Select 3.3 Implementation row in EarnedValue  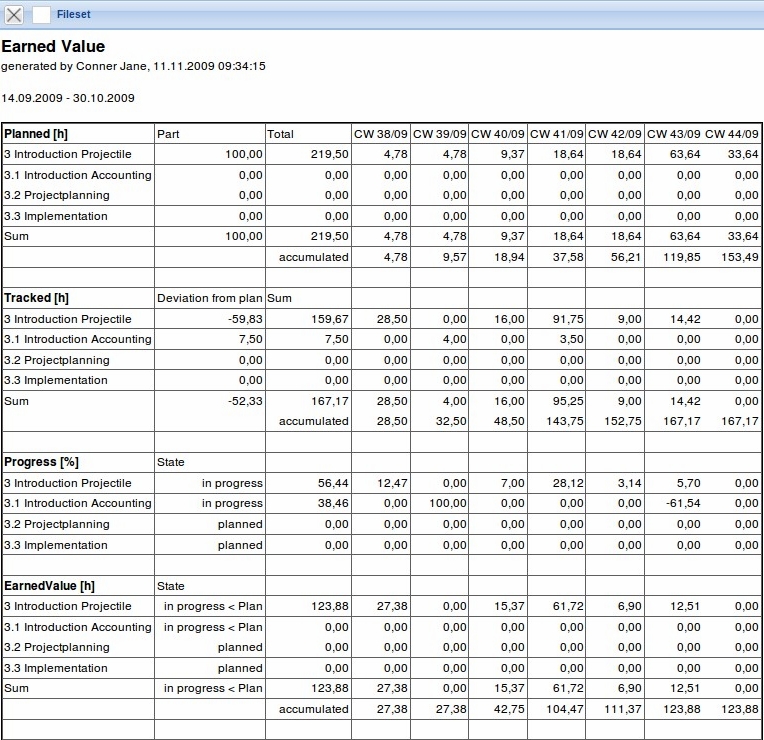[x=56, y=668]
